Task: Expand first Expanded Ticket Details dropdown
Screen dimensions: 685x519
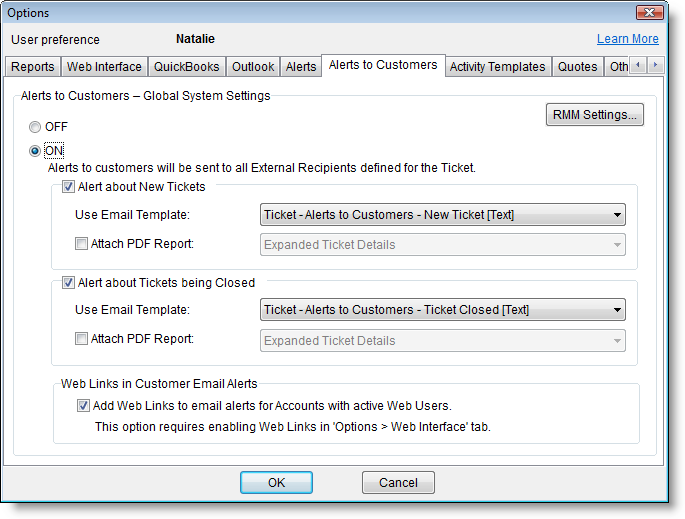Action: (x=442, y=244)
